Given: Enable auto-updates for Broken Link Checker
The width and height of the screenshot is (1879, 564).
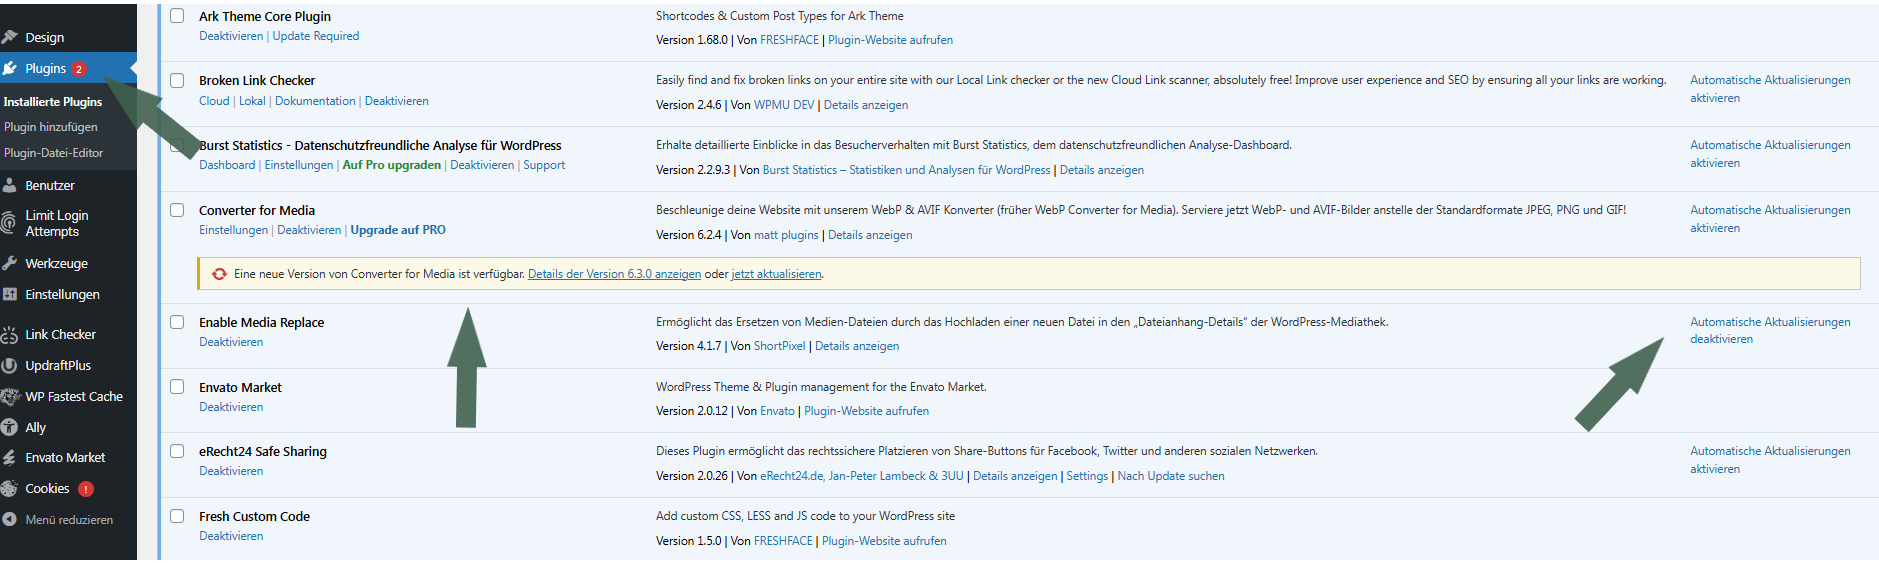Looking at the screenshot, I should tap(1770, 89).
